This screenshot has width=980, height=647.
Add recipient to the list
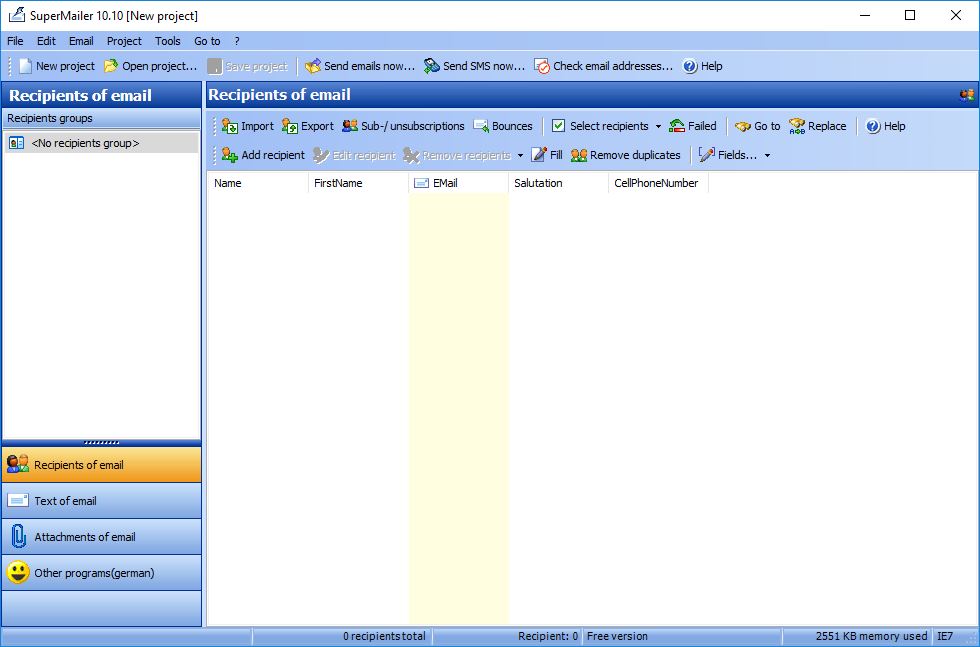263,155
